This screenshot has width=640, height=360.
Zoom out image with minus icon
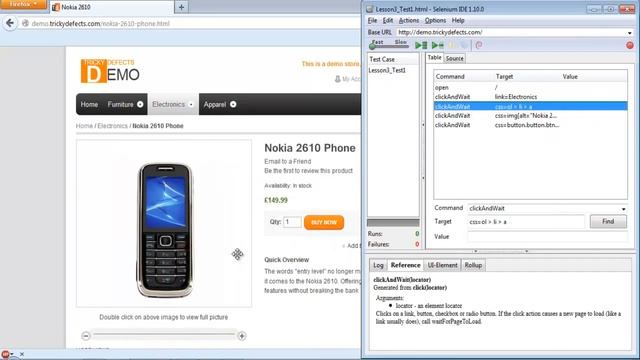(x=86, y=336)
